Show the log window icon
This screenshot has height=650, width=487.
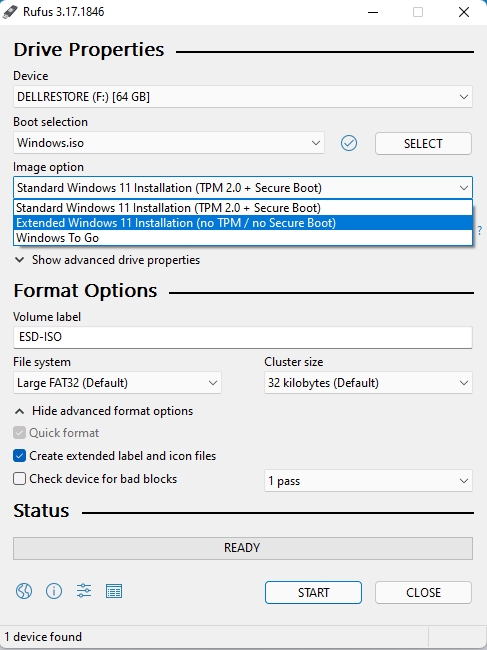coord(114,592)
